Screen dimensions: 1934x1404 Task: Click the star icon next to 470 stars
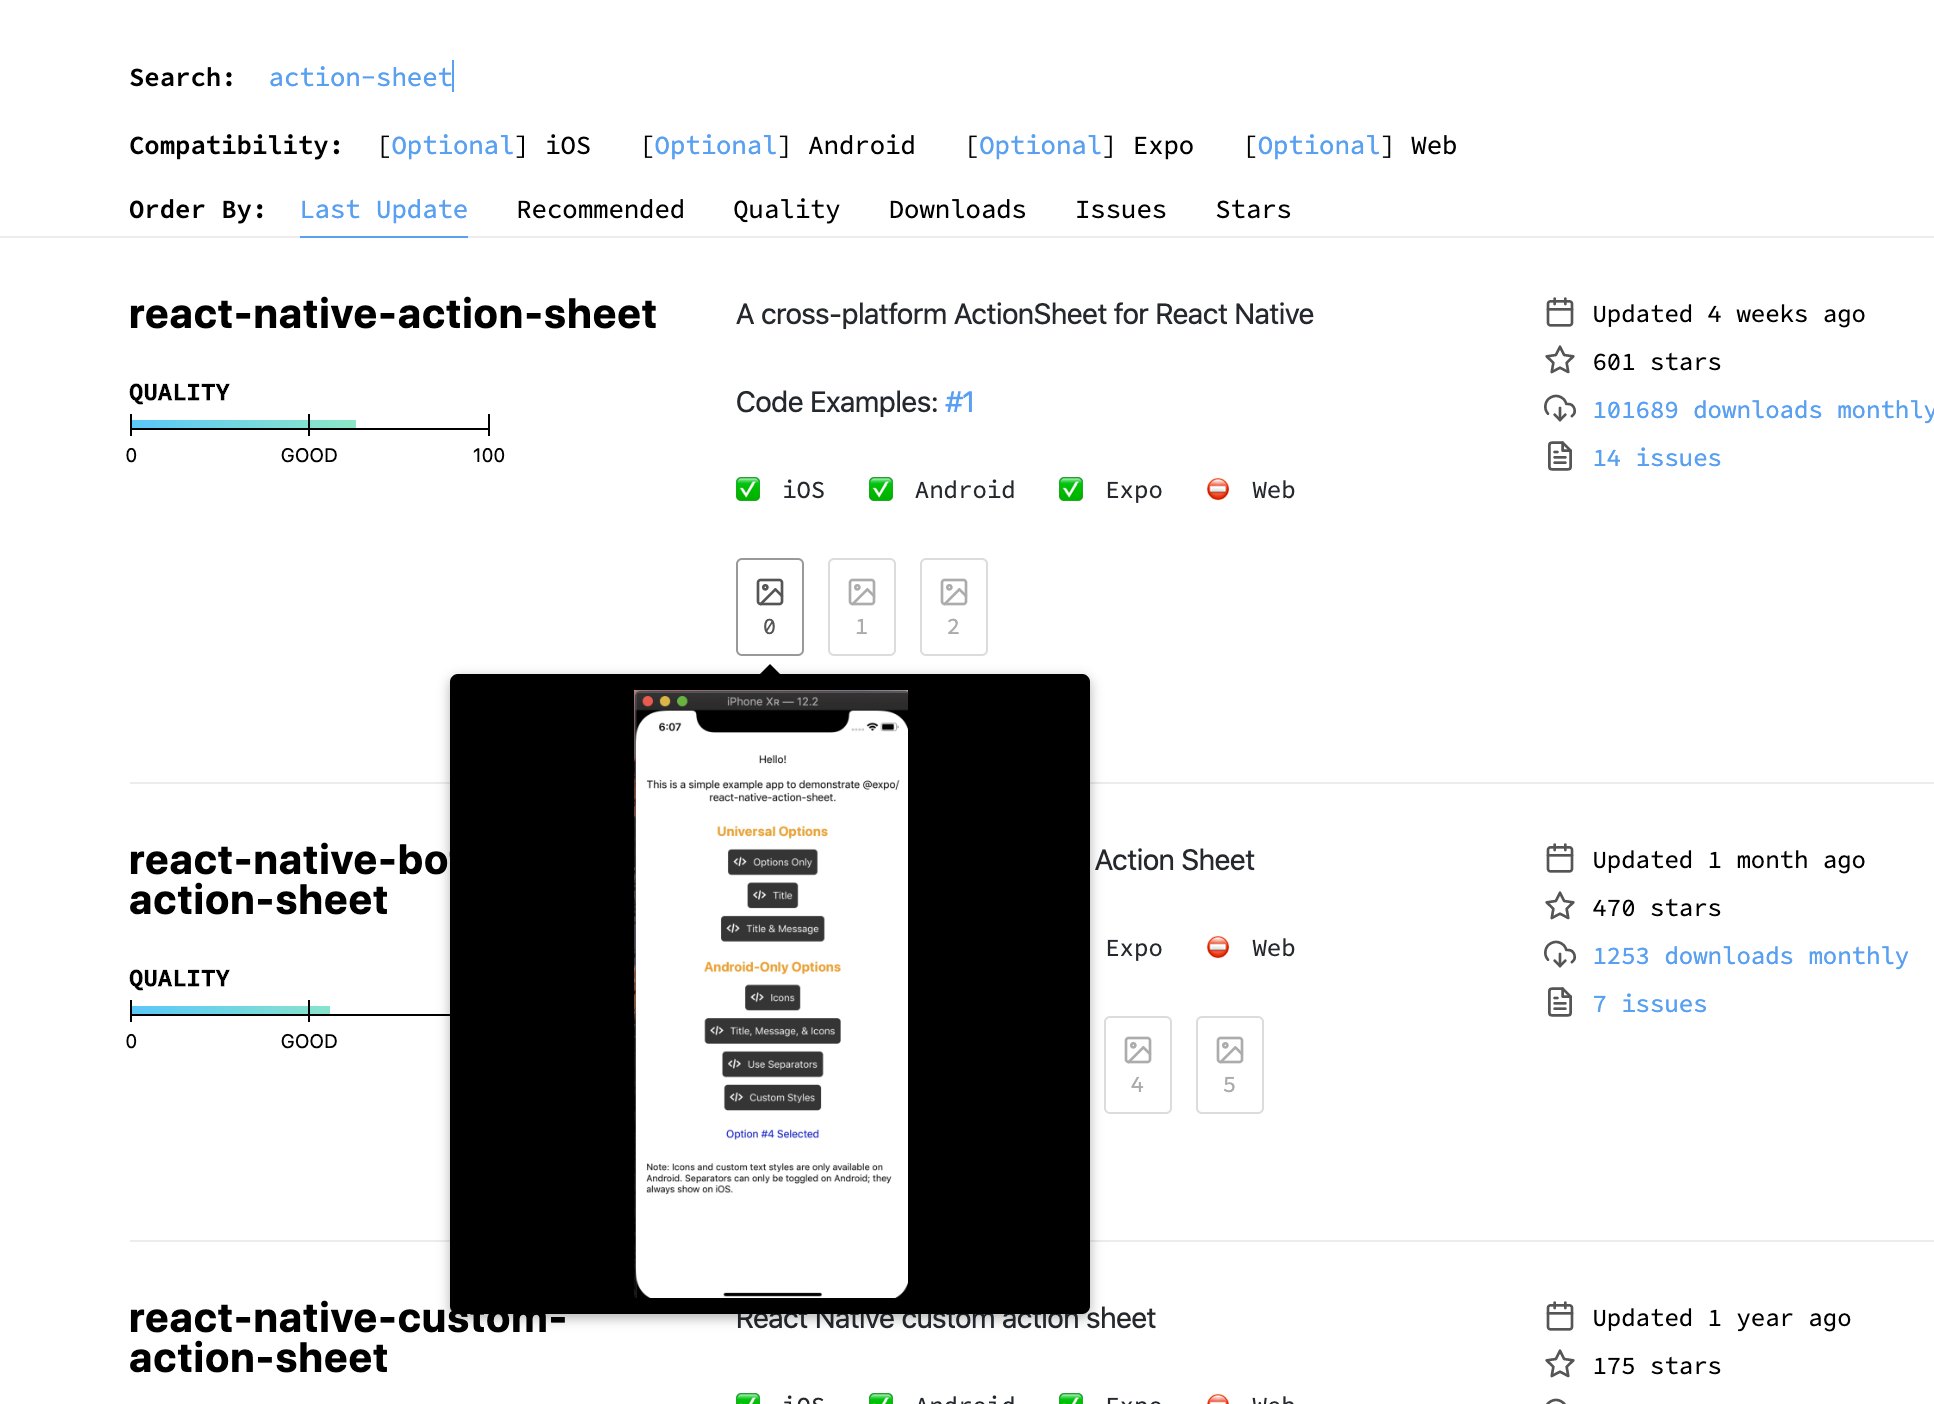(1560, 907)
